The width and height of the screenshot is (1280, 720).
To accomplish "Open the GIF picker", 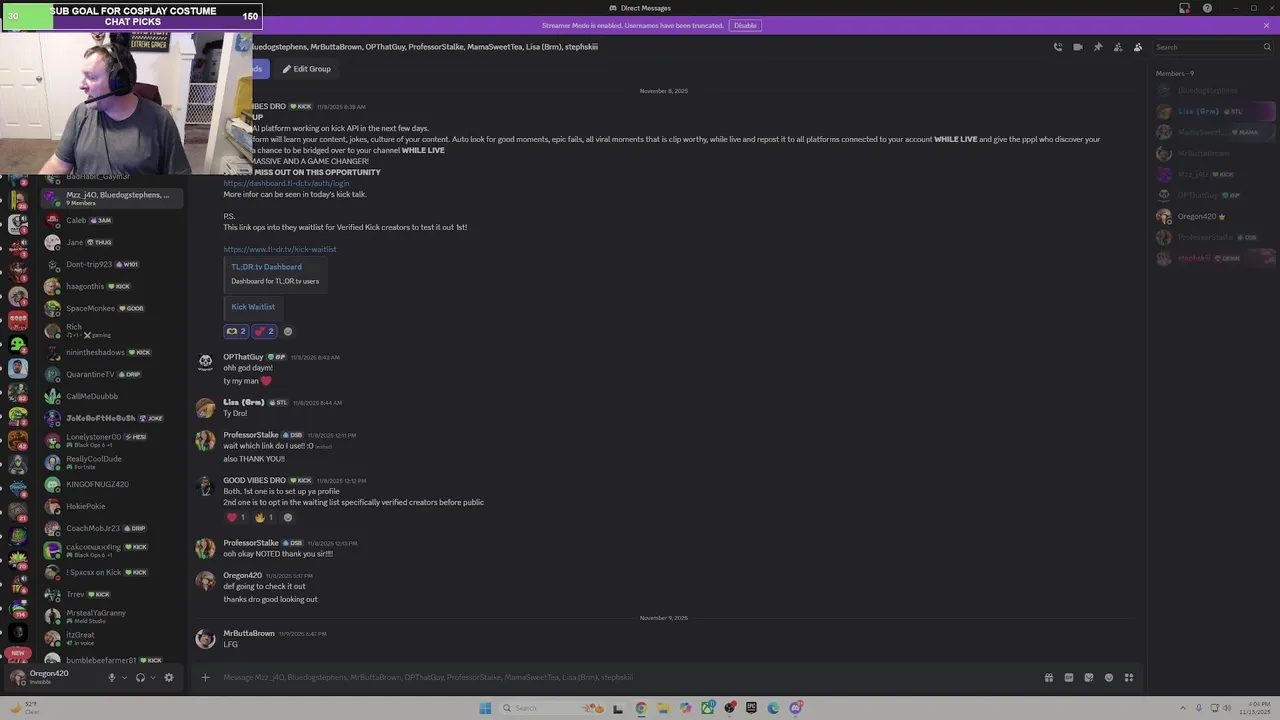I will 1069,677.
